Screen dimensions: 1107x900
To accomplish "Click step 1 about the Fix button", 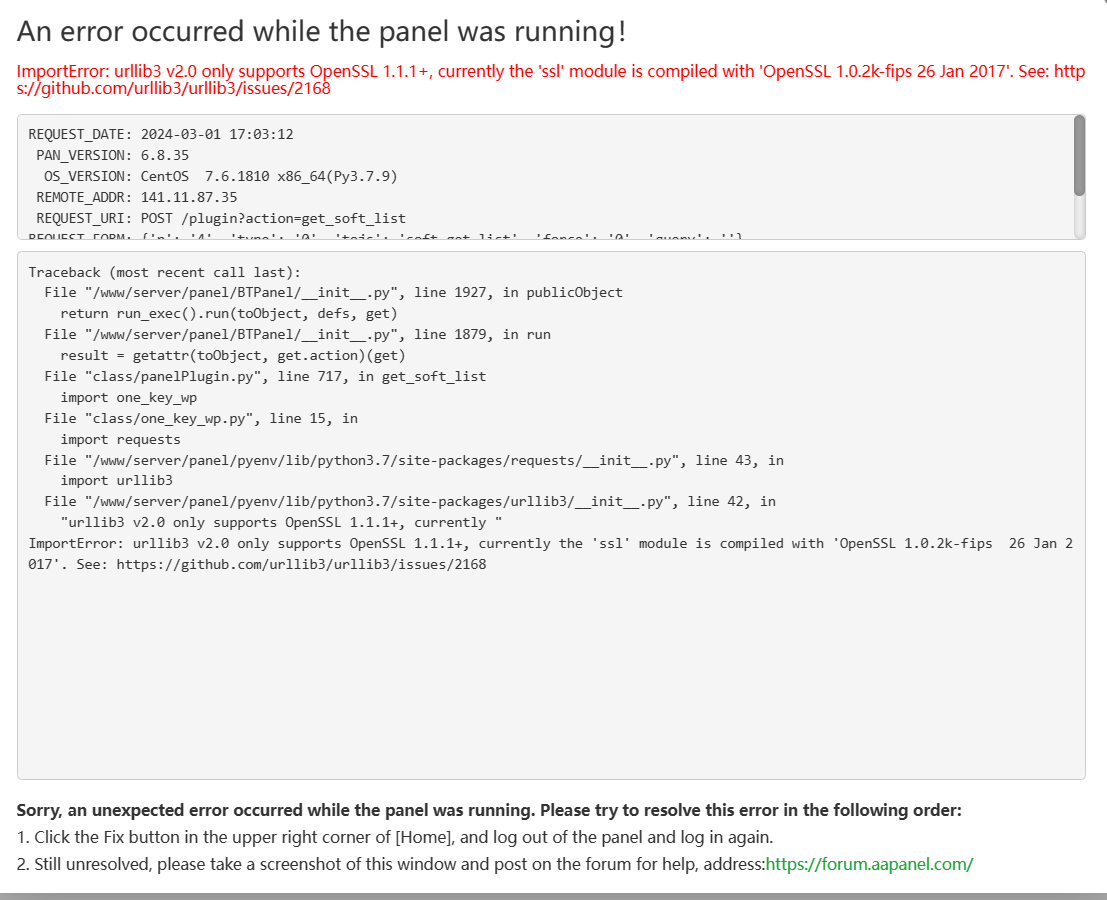I will click(395, 837).
